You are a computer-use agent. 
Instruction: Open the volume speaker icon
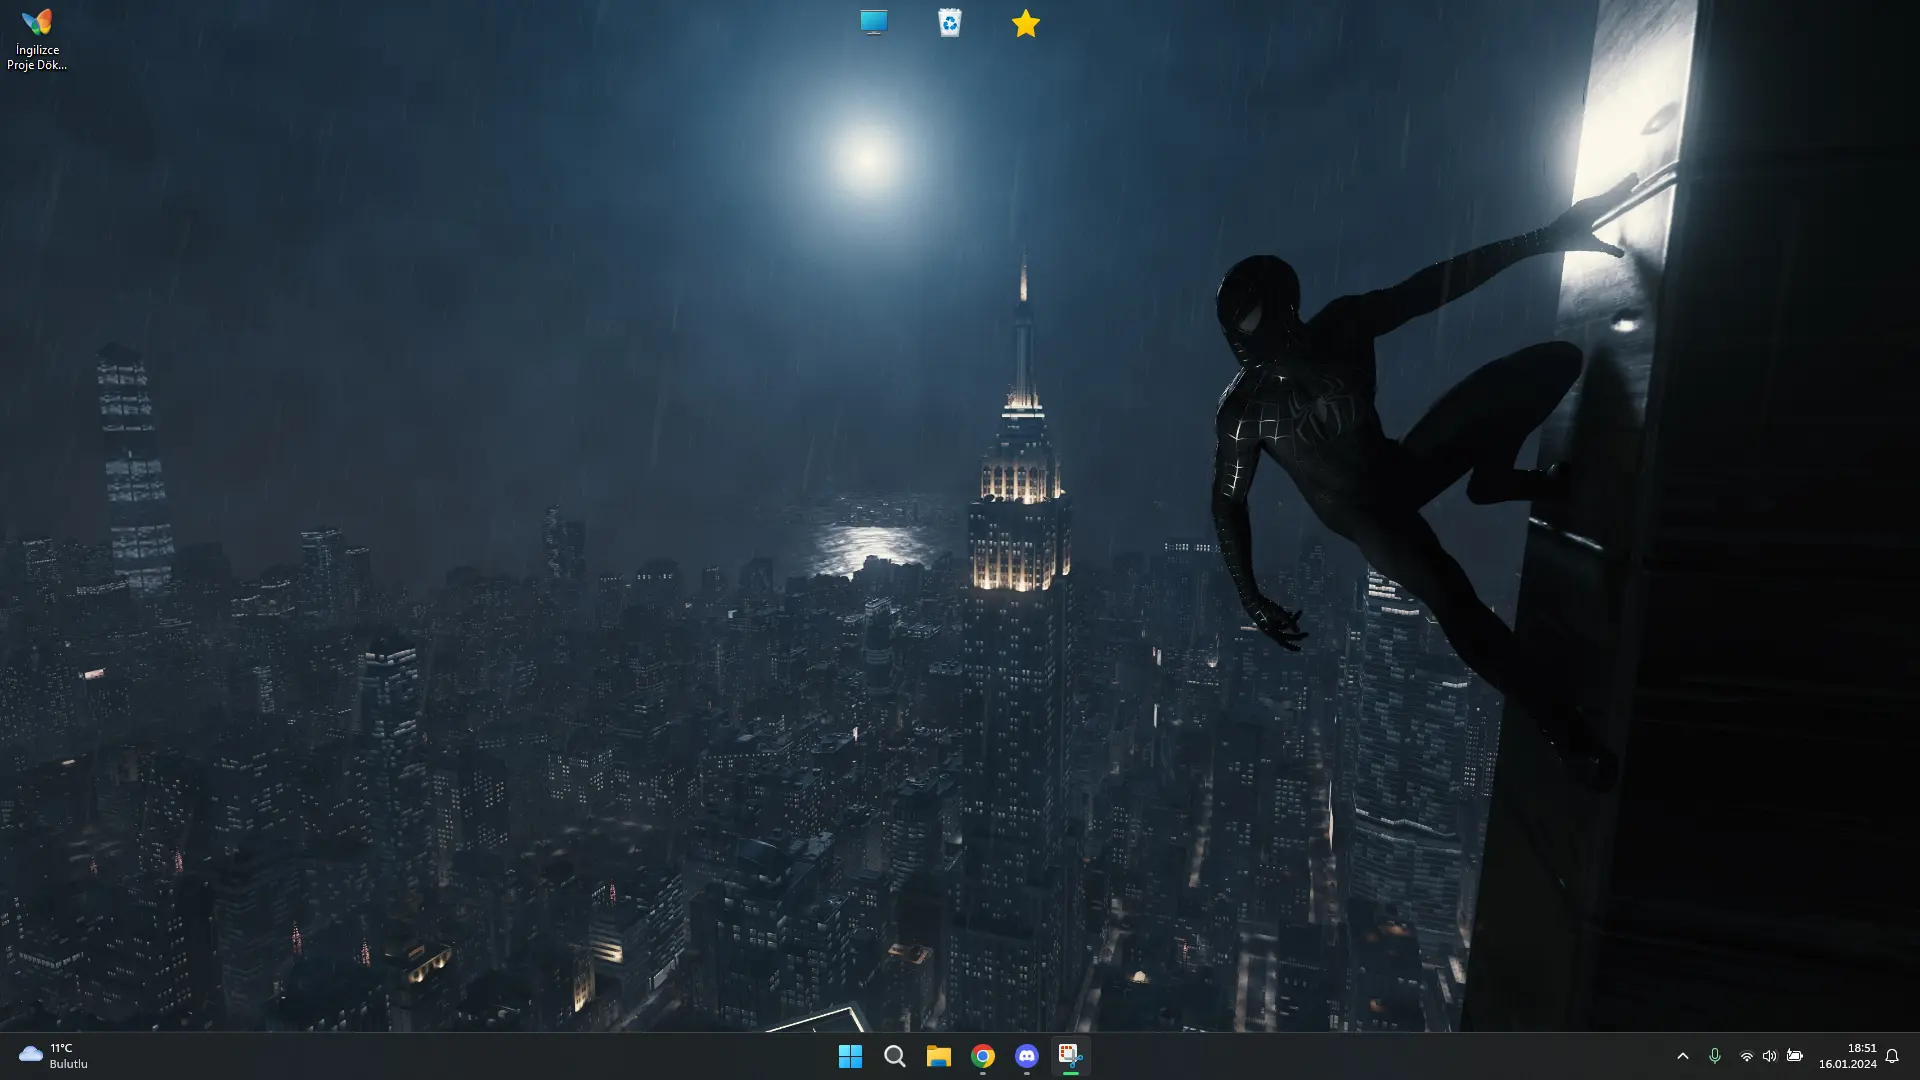[1770, 1056]
